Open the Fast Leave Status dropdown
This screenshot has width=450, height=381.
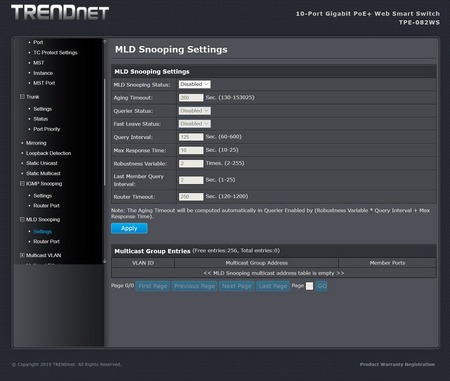(x=194, y=124)
